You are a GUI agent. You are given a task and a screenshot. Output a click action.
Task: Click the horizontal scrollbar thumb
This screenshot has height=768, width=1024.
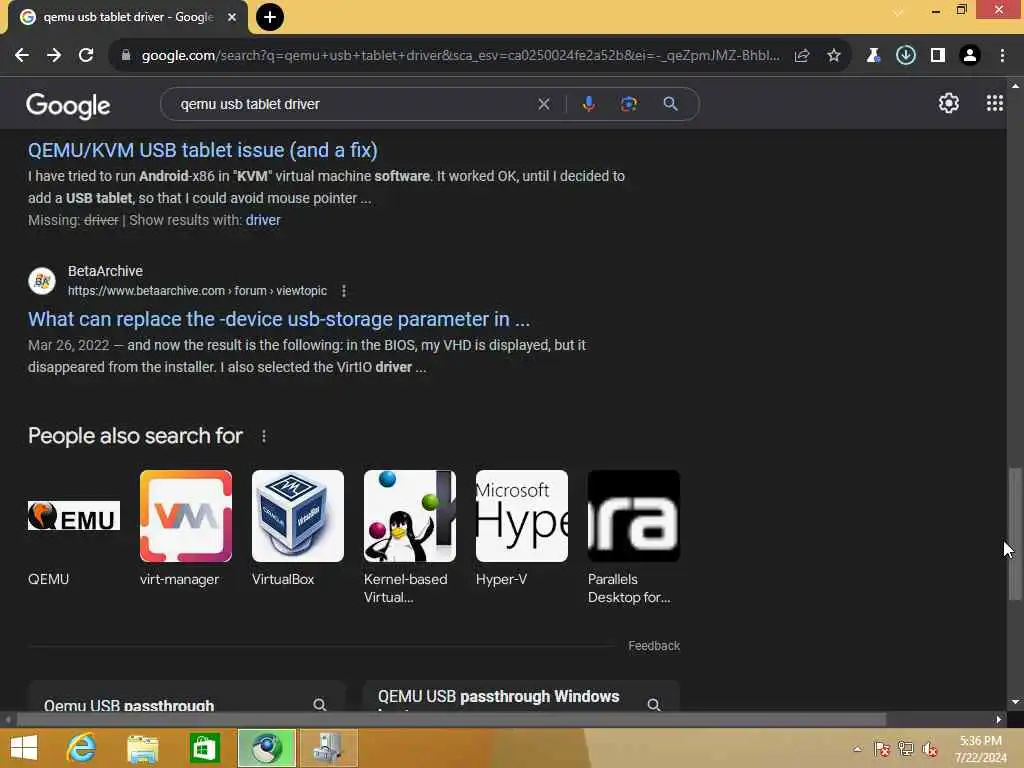pos(451,720)
